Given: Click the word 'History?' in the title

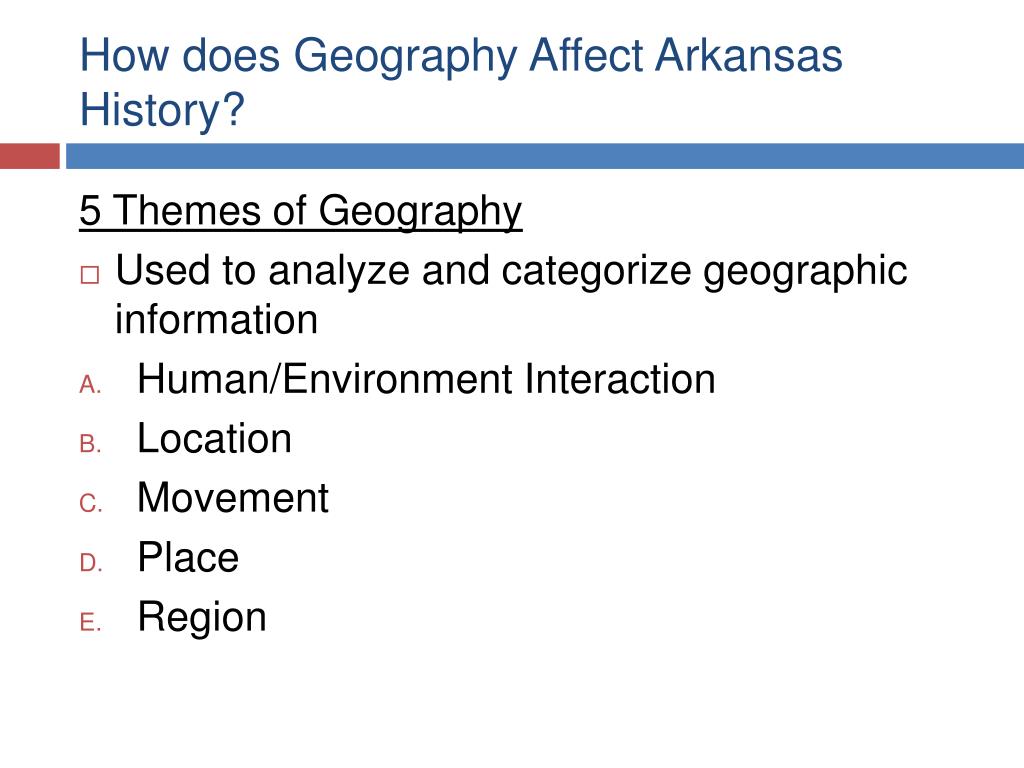Looking at the screenshot, I should click(162, 110).
